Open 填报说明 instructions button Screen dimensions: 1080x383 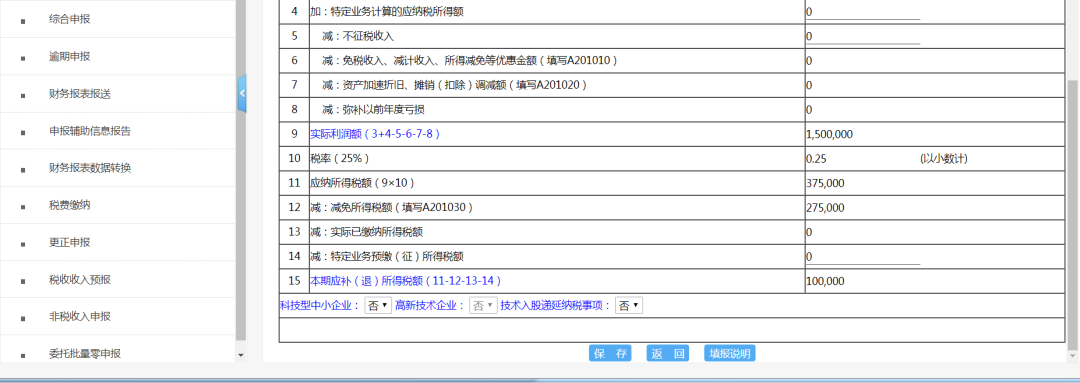tap(730, 353)
